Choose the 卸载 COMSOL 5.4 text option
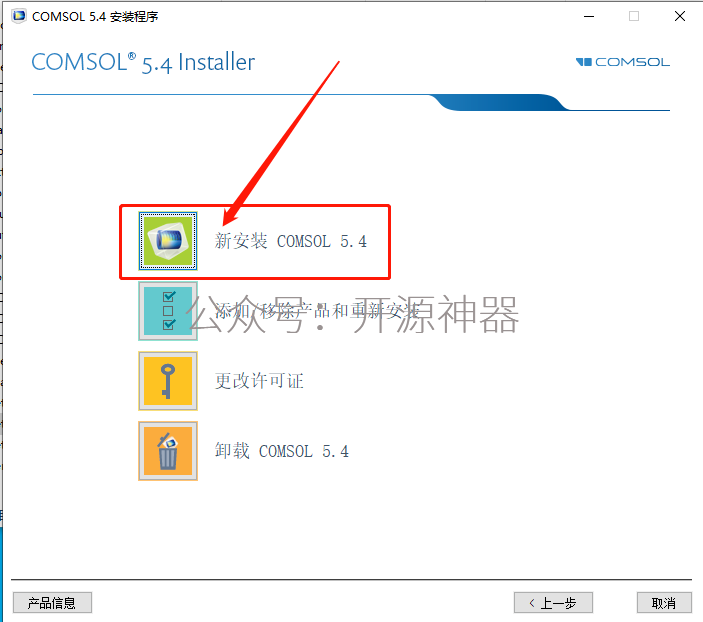This screenshot has height=622, width=703. [x=282, y=451]
